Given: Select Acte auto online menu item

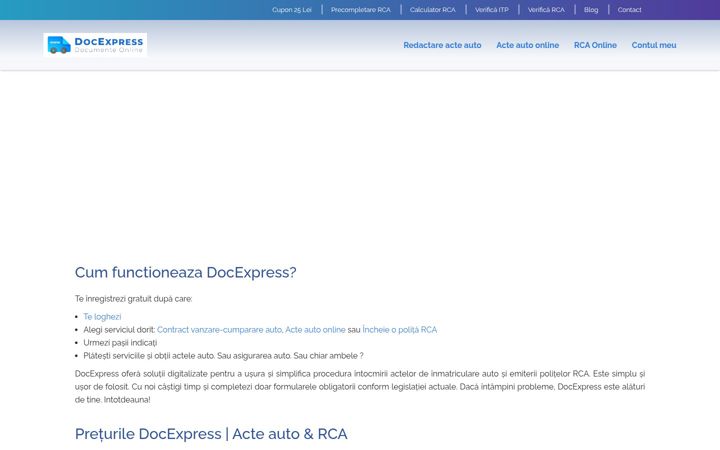Looking at the screenshot, I should 528,45.
